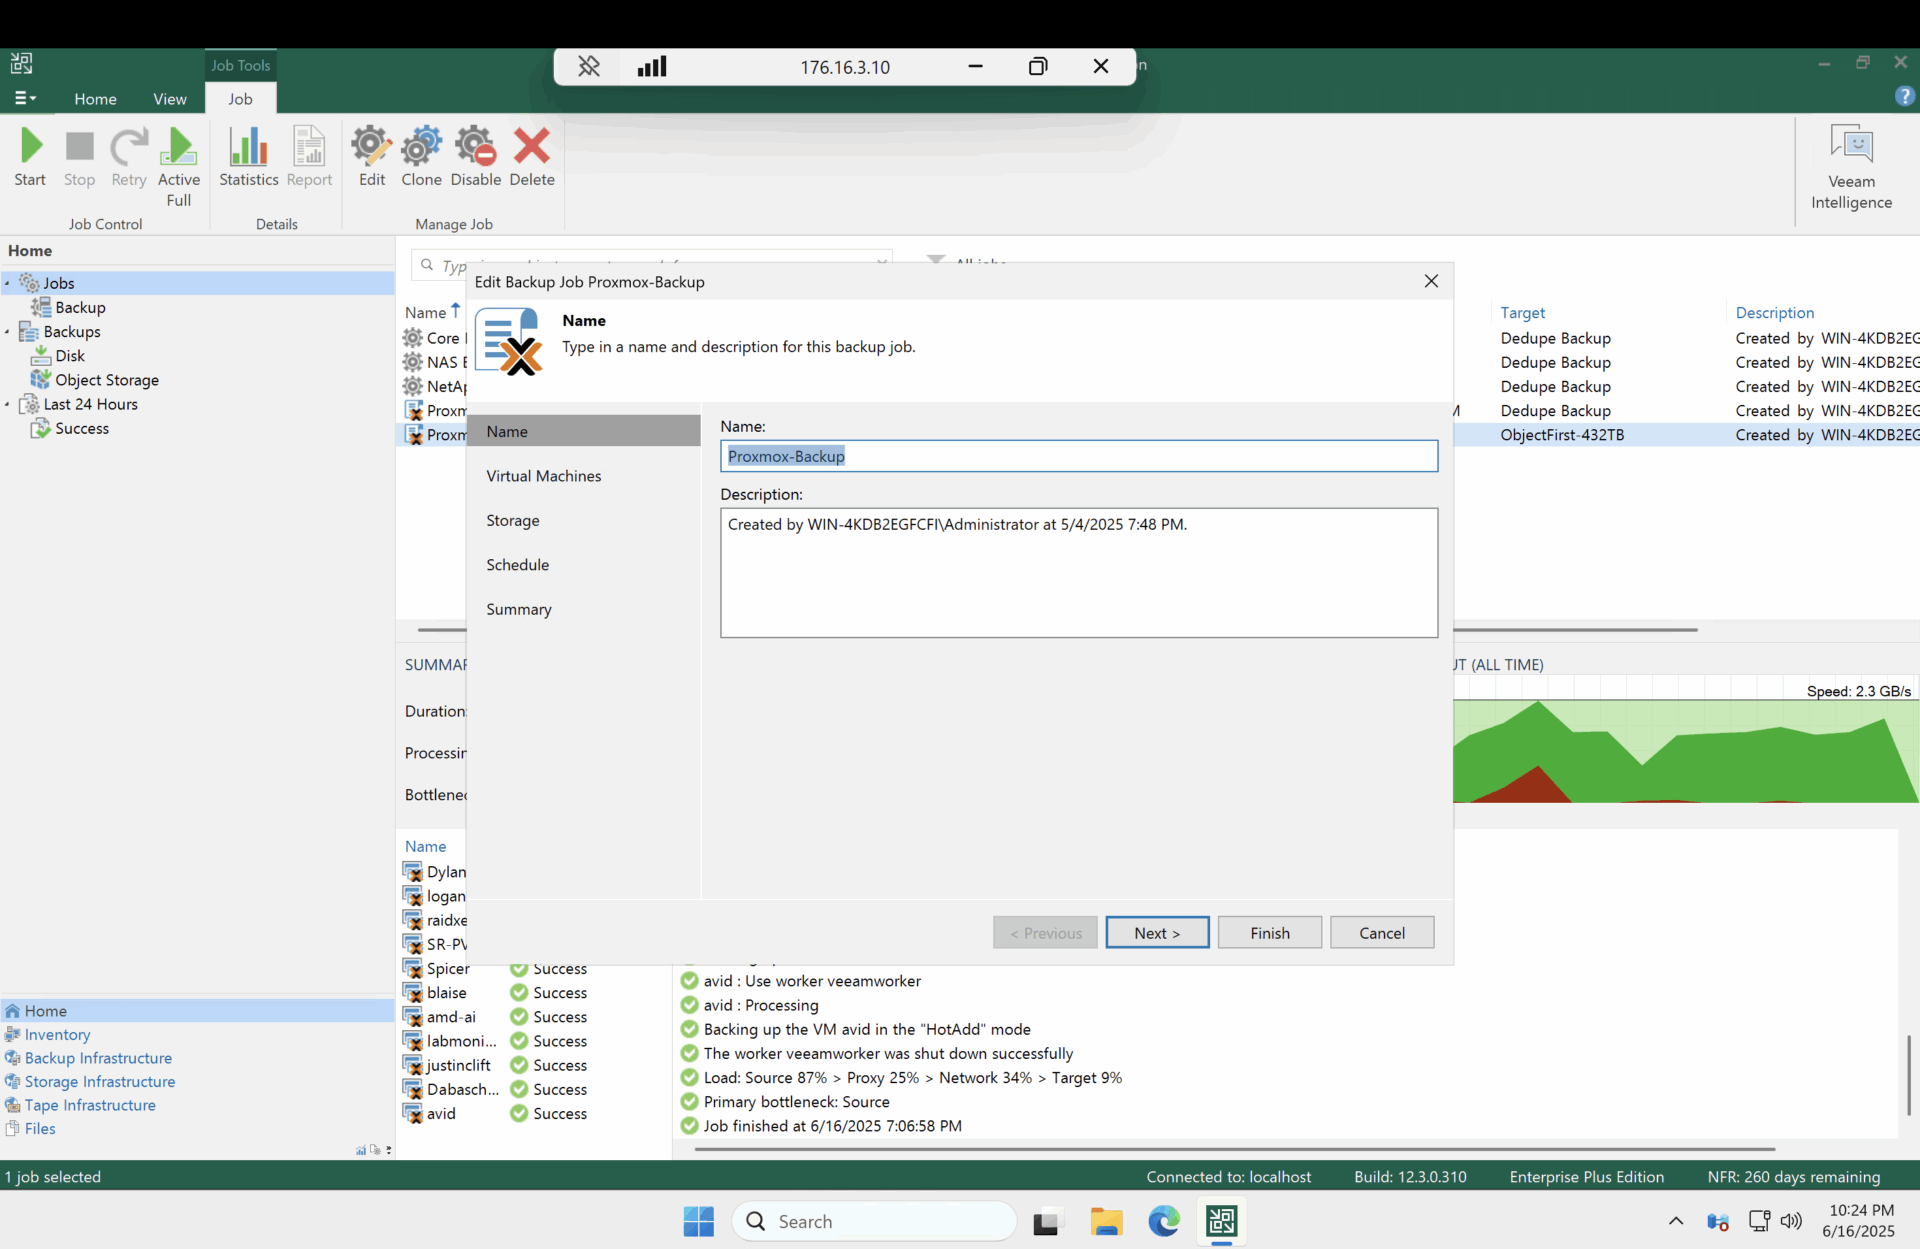Delete the selected job
Viewport: 1920px width, 1249px height.
(531, 157)
